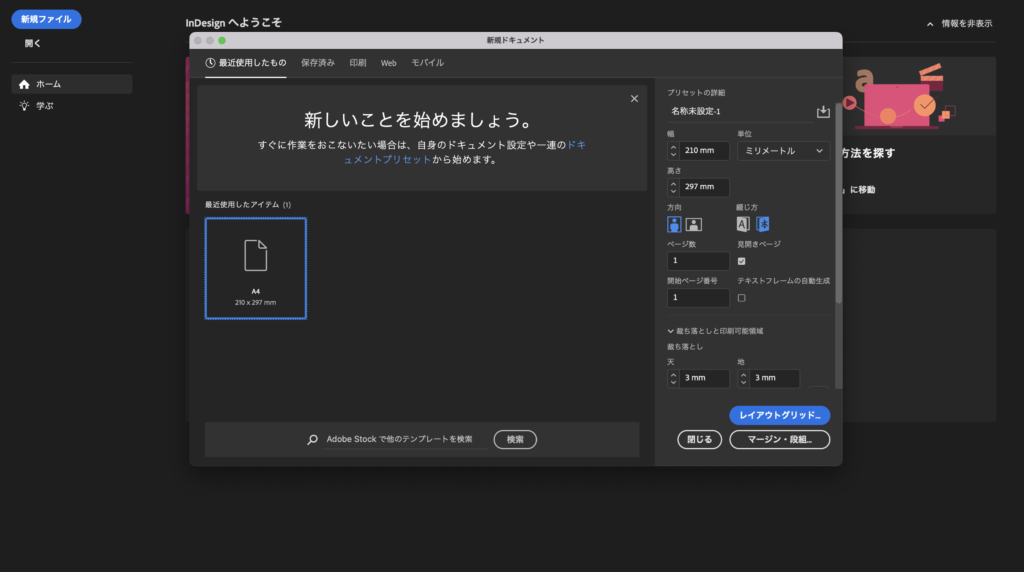Image resolution: width=1024 pixels, height=572 pixels.
Task: Click the bottom bleed 3 mm field
Action: [774, 378]
